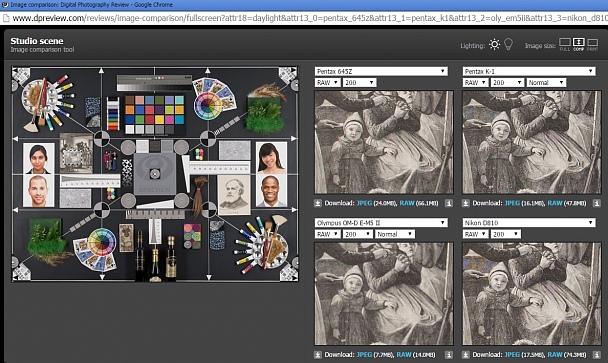Click the Olympus OM-D crop preview image
608x363 pixels.
[384, 294]
